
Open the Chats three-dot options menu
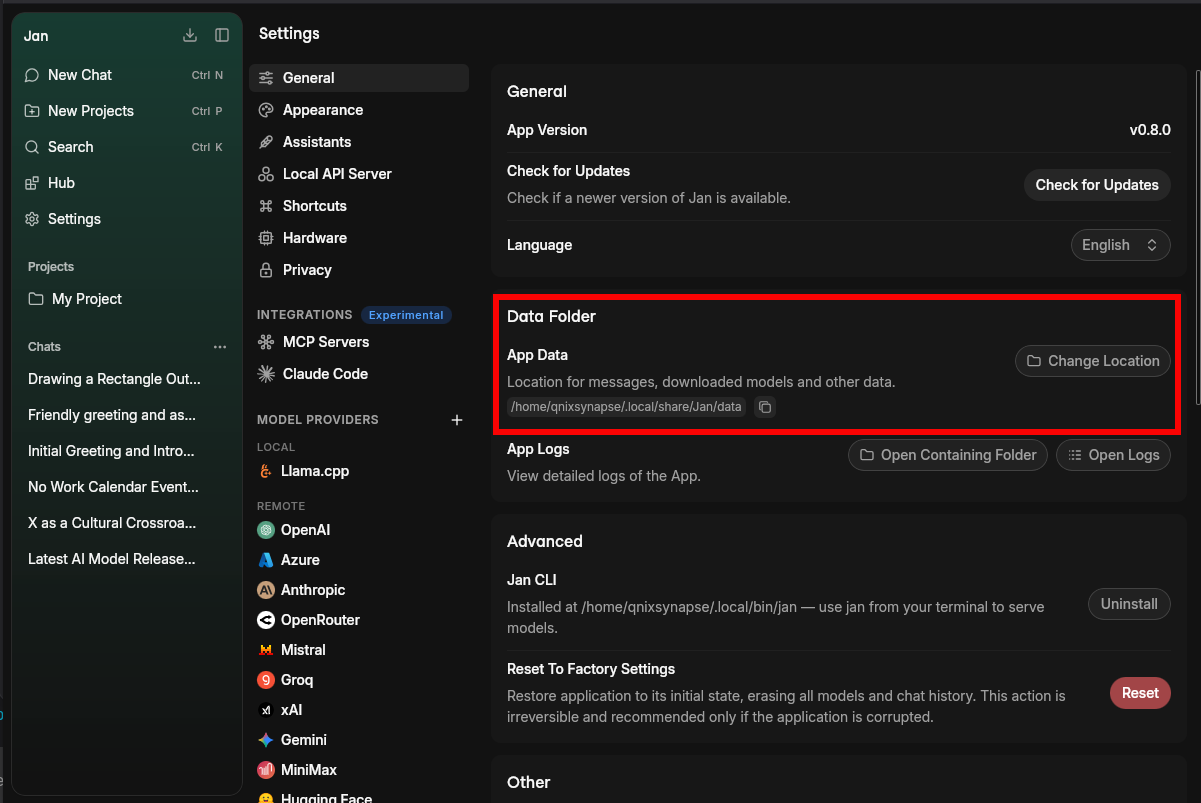220,347
